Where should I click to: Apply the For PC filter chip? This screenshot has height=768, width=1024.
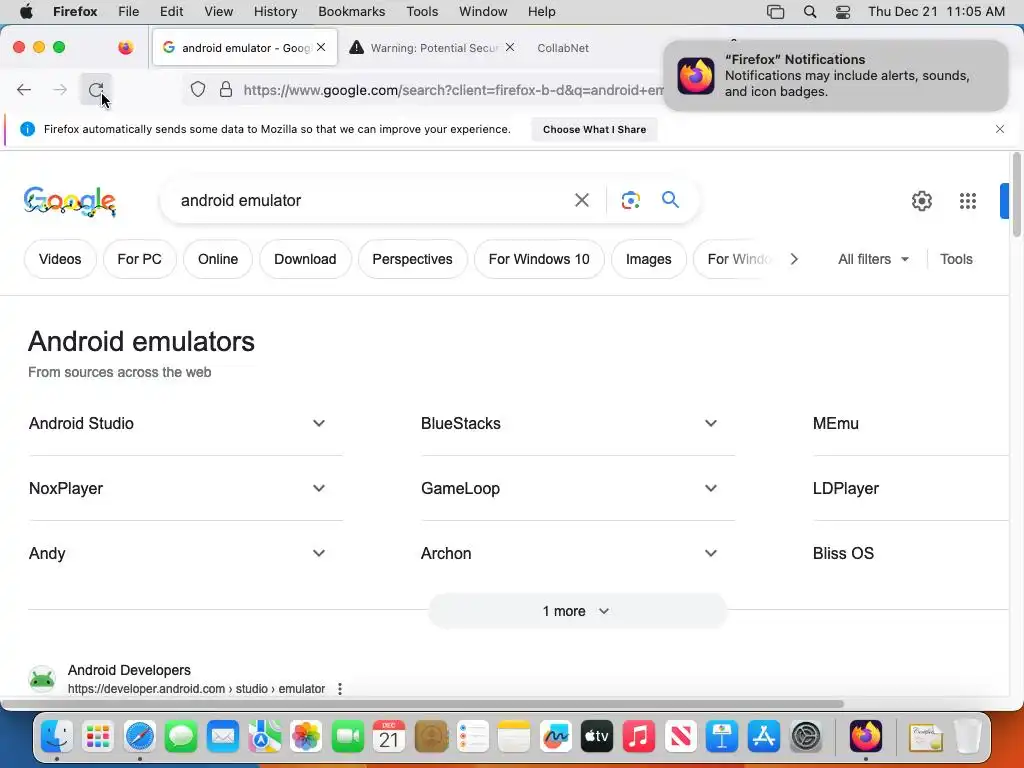pos(139,259)
